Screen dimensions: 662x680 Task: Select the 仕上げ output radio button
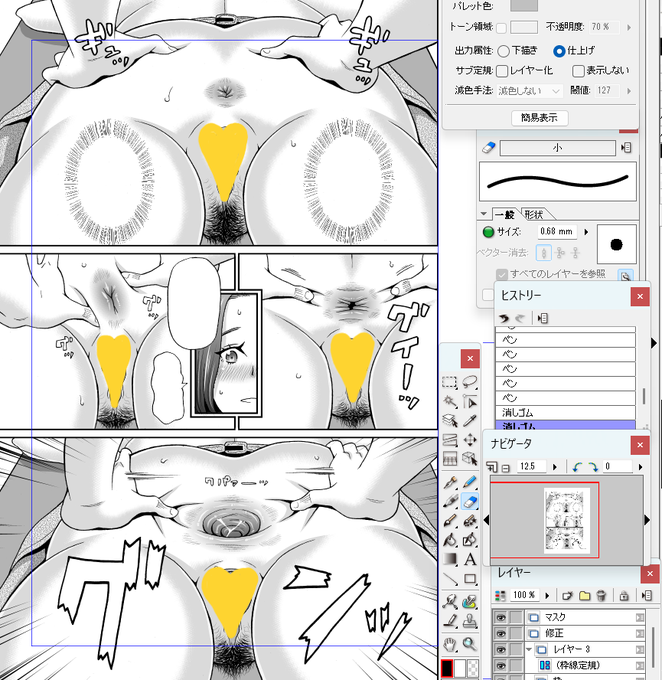click(559, 51)
